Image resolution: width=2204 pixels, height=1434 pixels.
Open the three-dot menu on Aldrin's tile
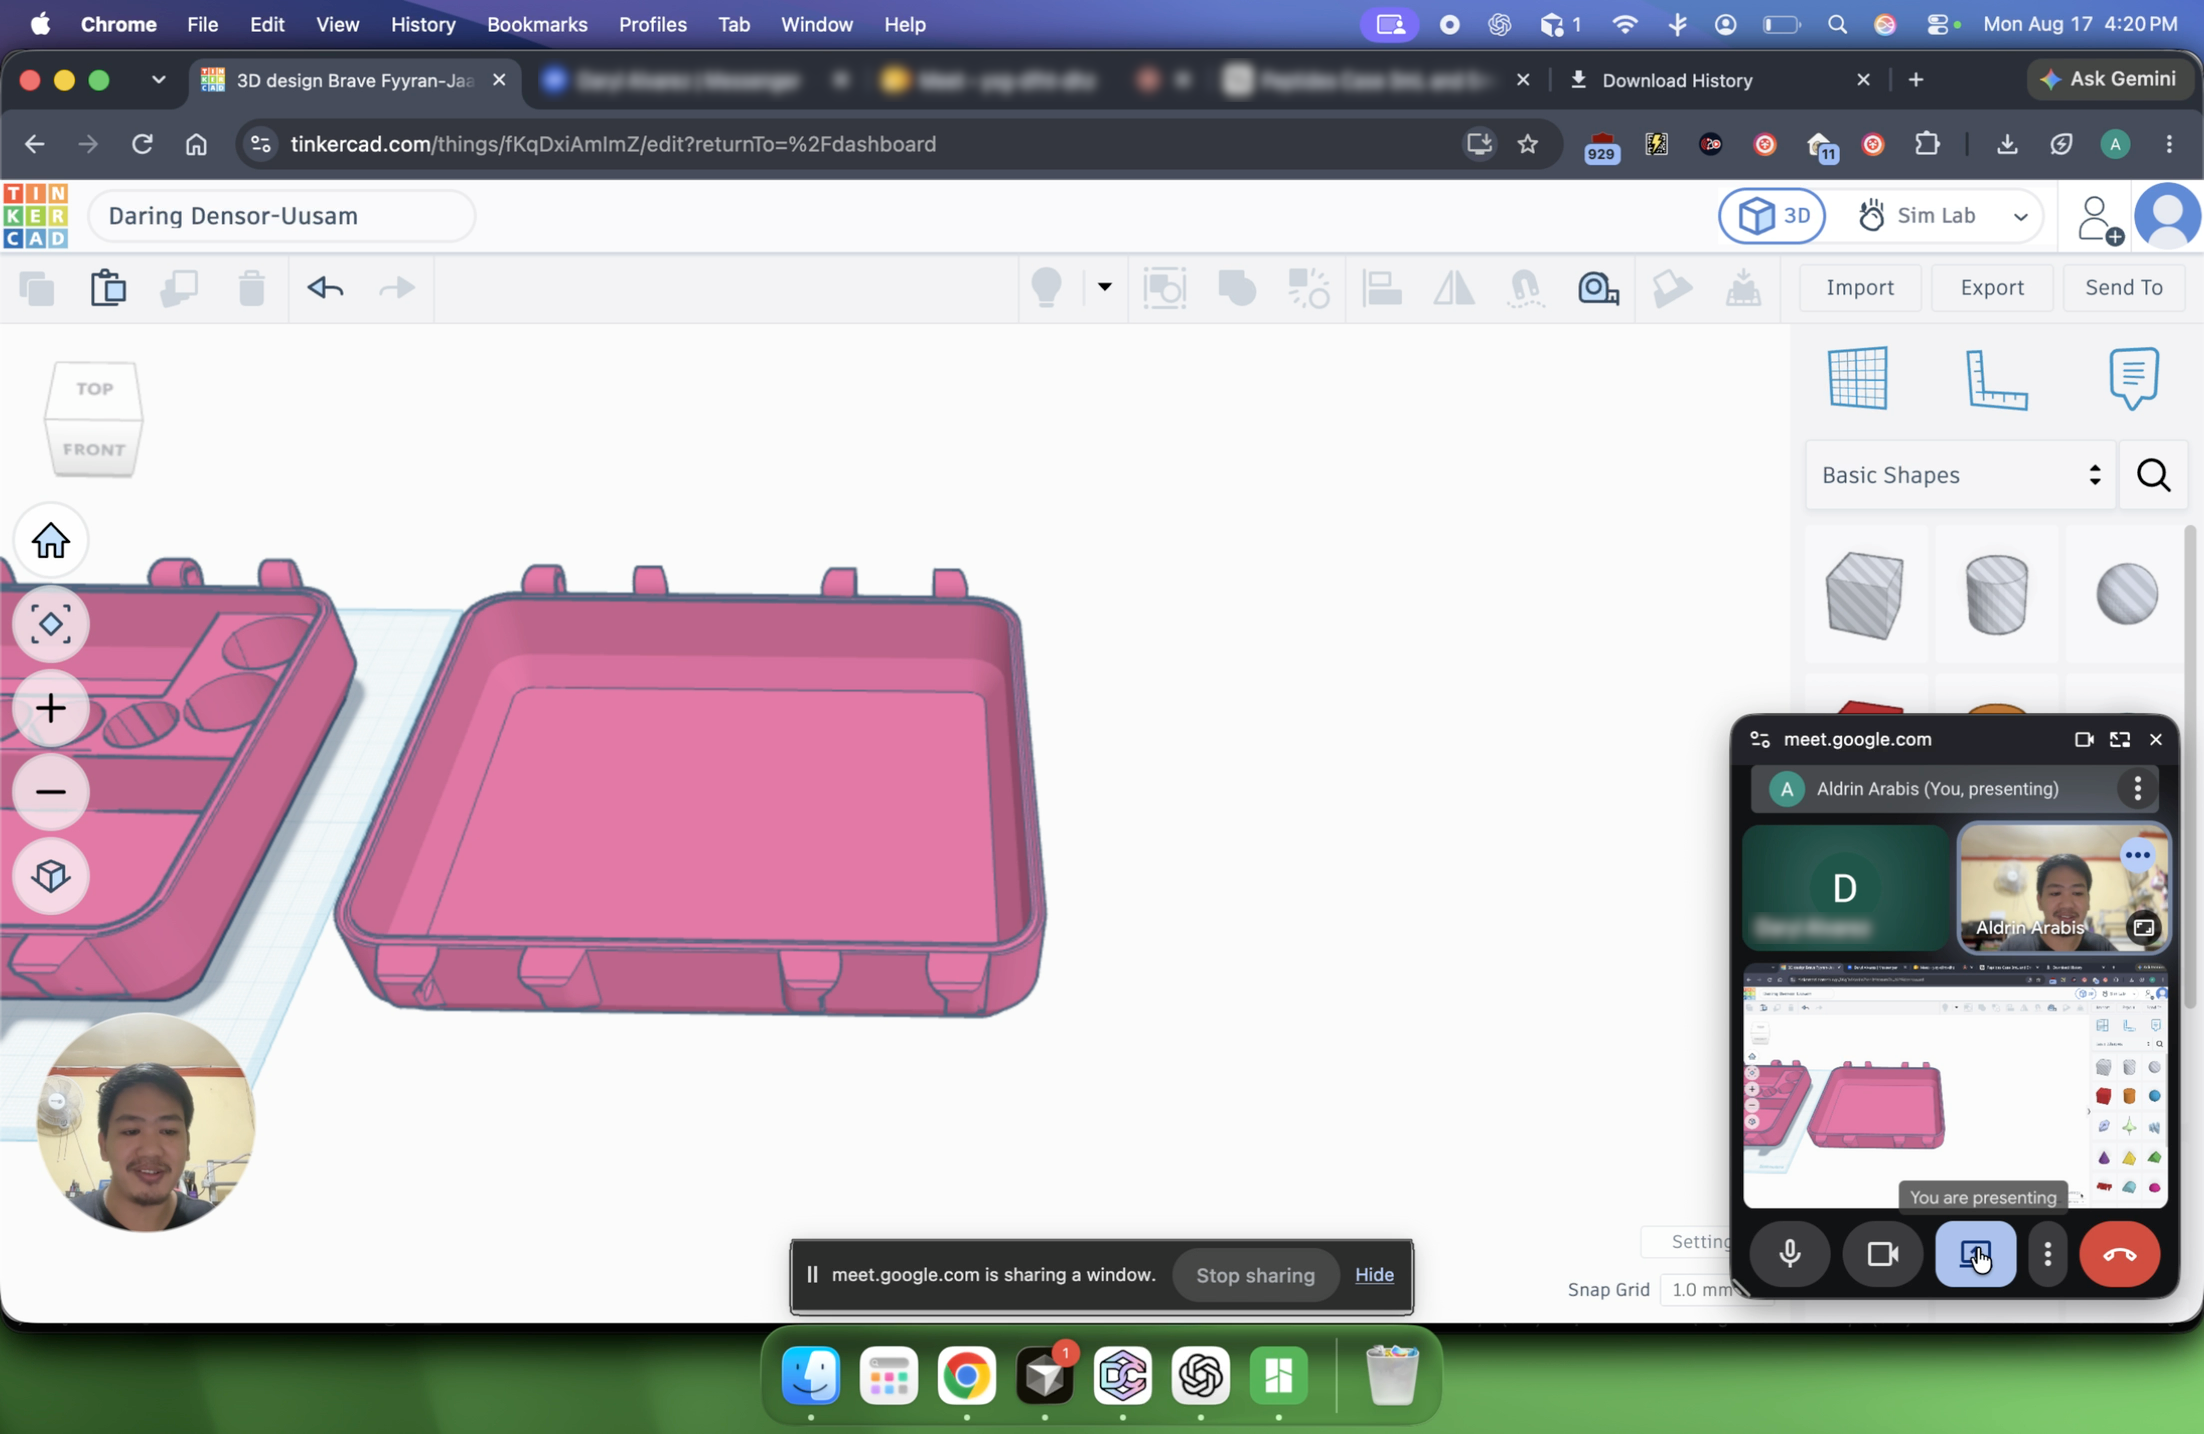(x=2137, y=855)
